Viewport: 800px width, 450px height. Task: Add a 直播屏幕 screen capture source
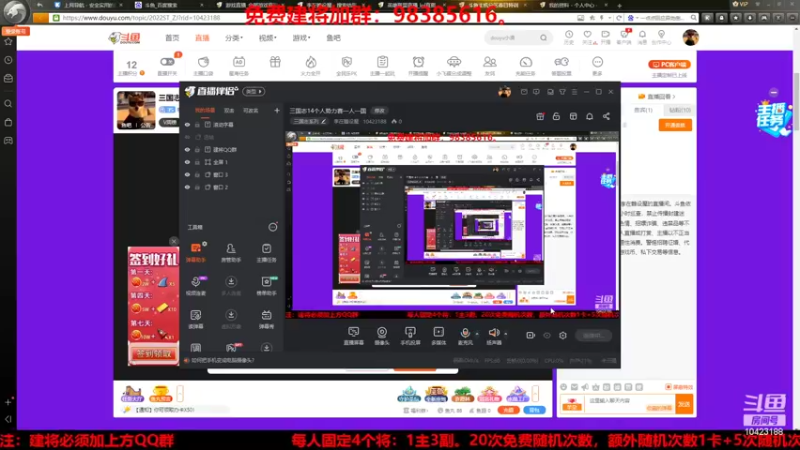coord(354,336)
